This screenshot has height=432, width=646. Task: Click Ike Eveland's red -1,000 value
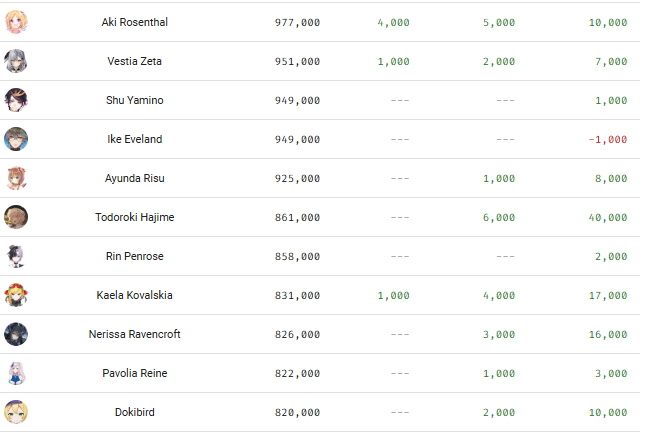607,139
